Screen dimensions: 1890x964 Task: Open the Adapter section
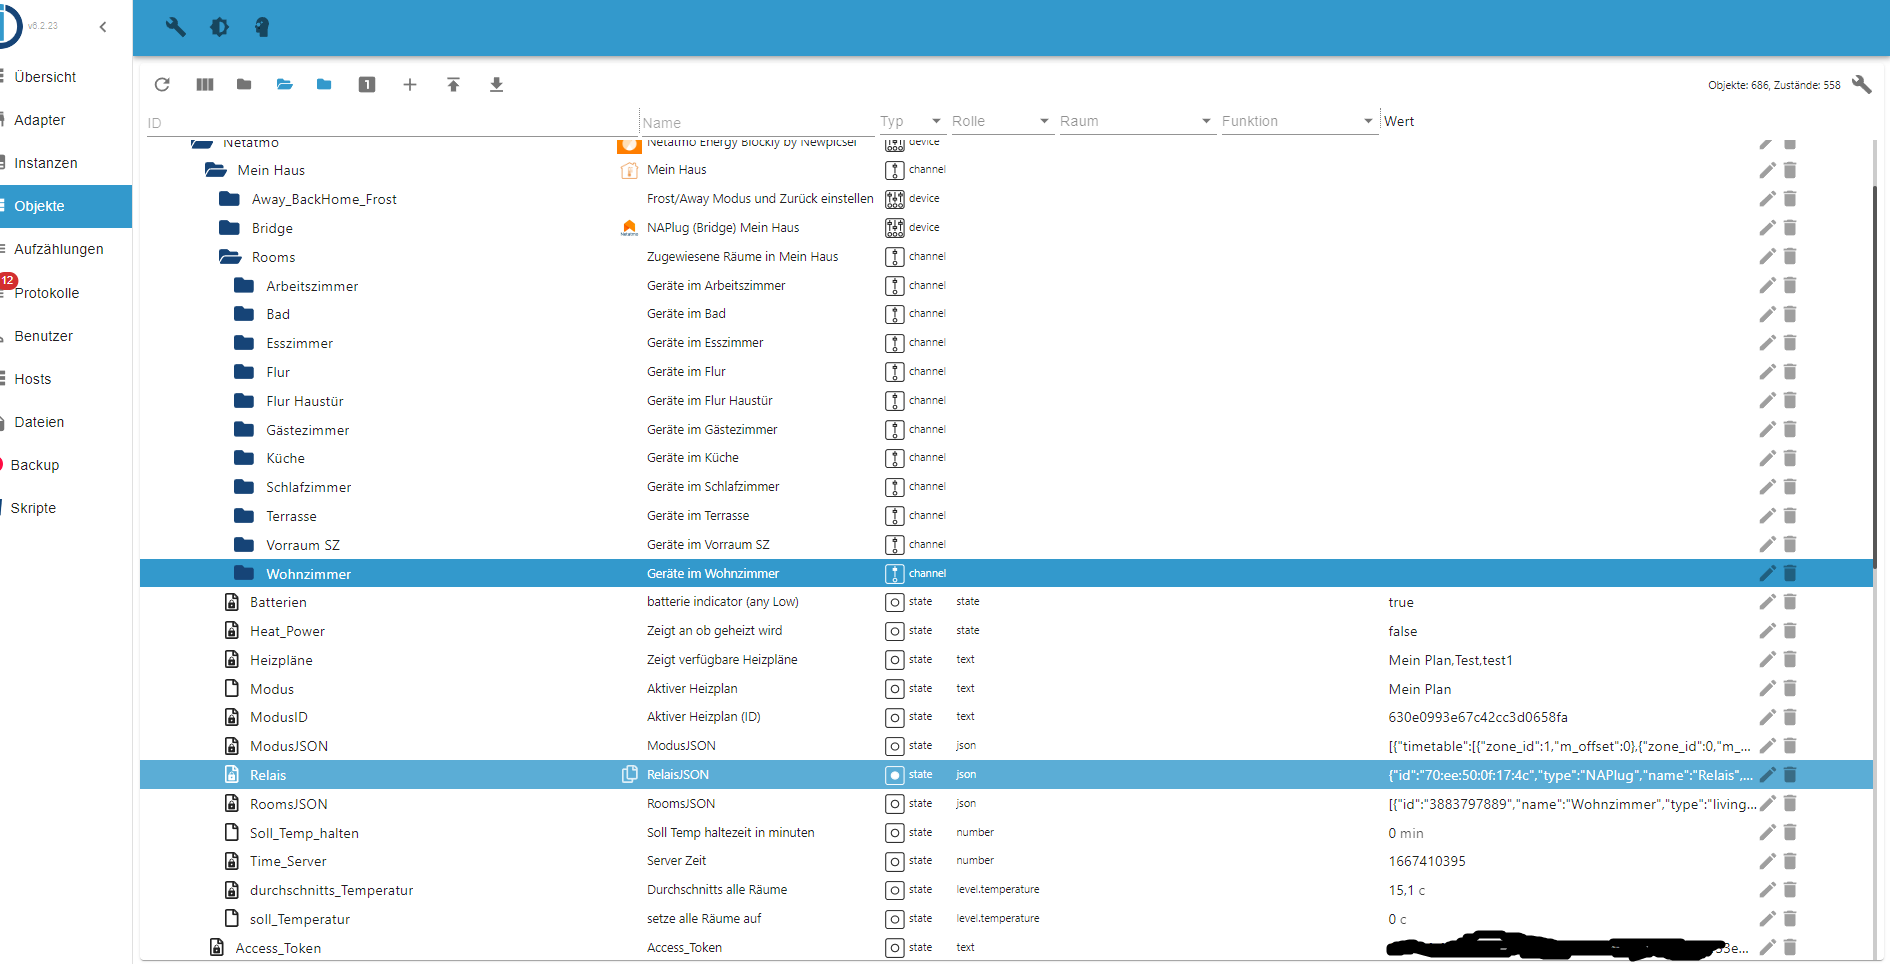click(x=66, y=120)
